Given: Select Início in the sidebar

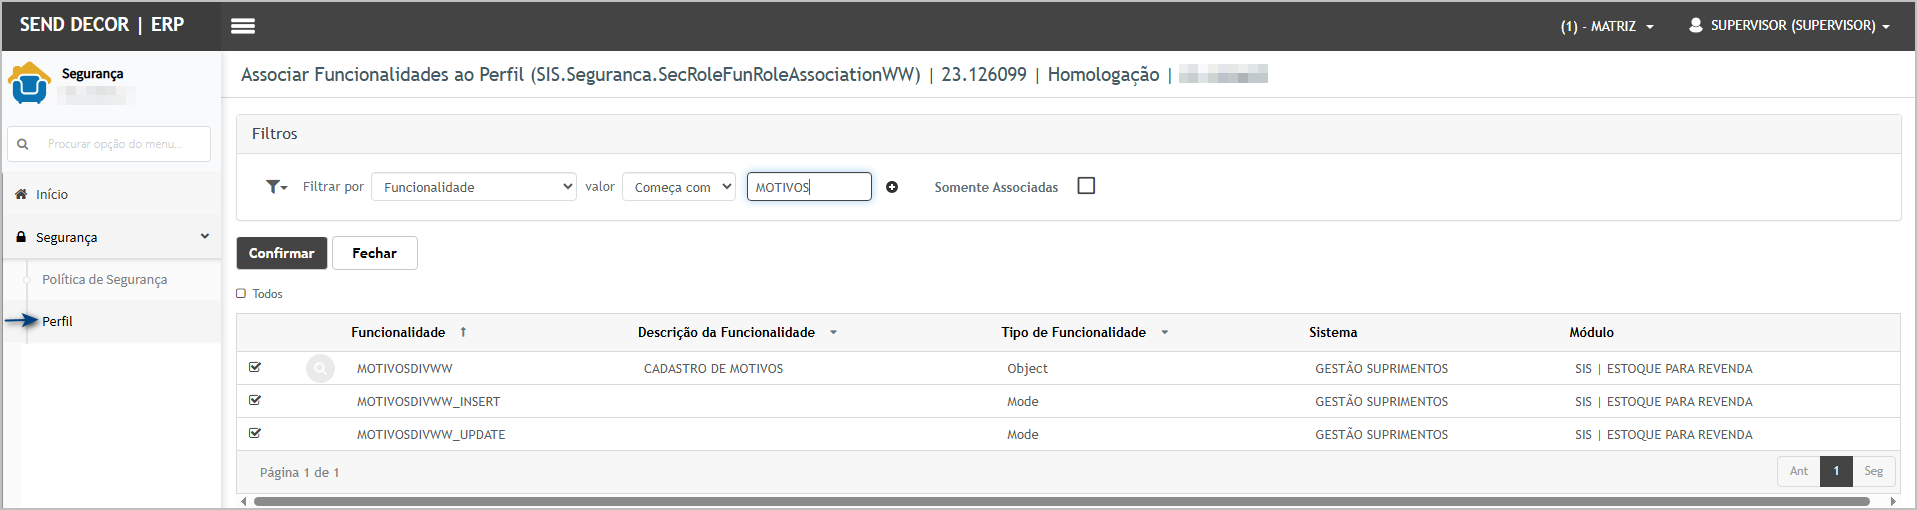Looking at the screenshot, I should coord(52,195).
